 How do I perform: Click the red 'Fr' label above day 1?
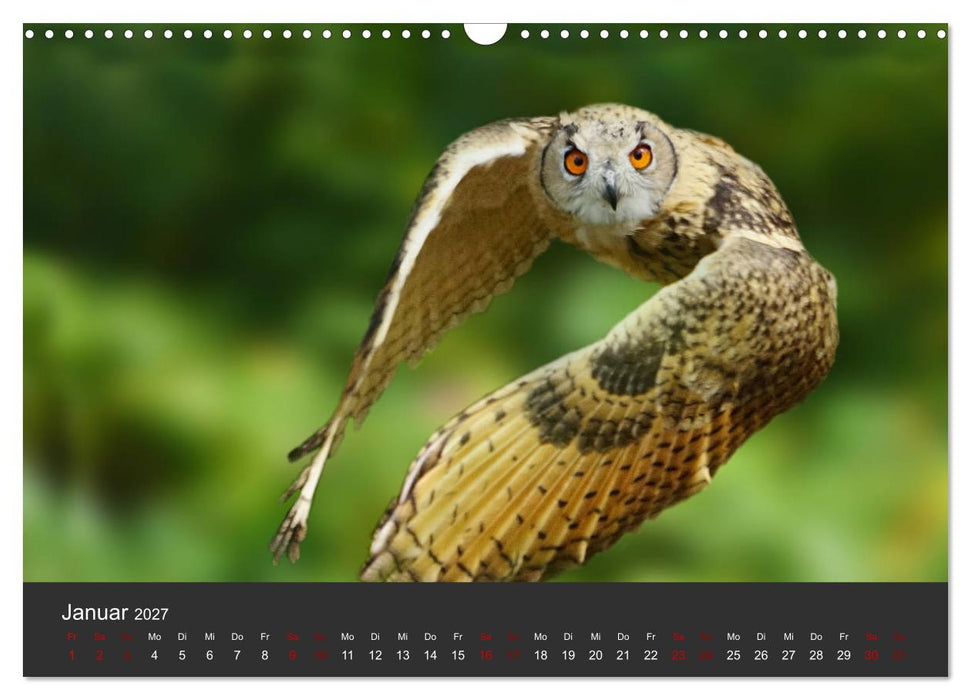tap(72, 637)
